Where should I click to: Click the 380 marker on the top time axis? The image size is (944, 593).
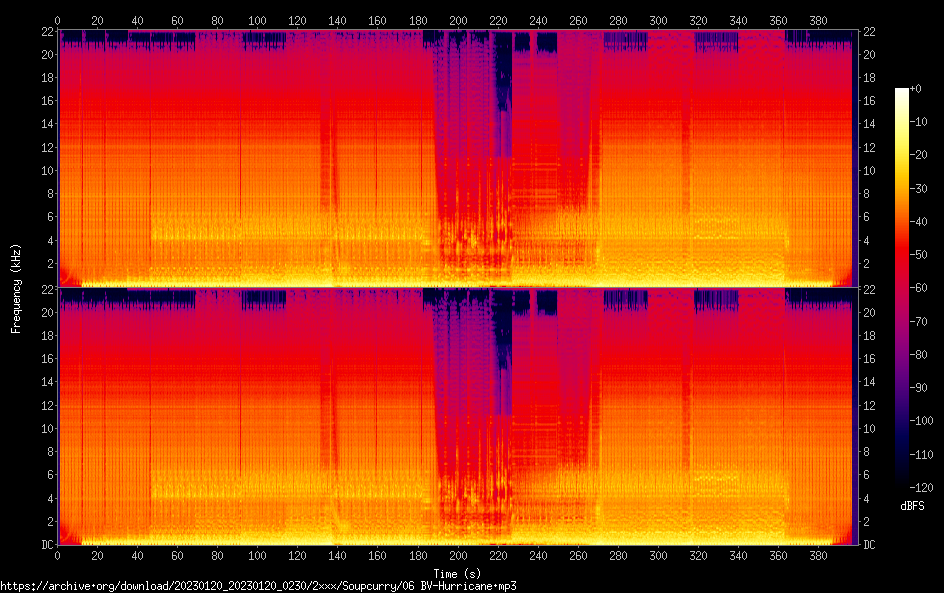point(818,20)
